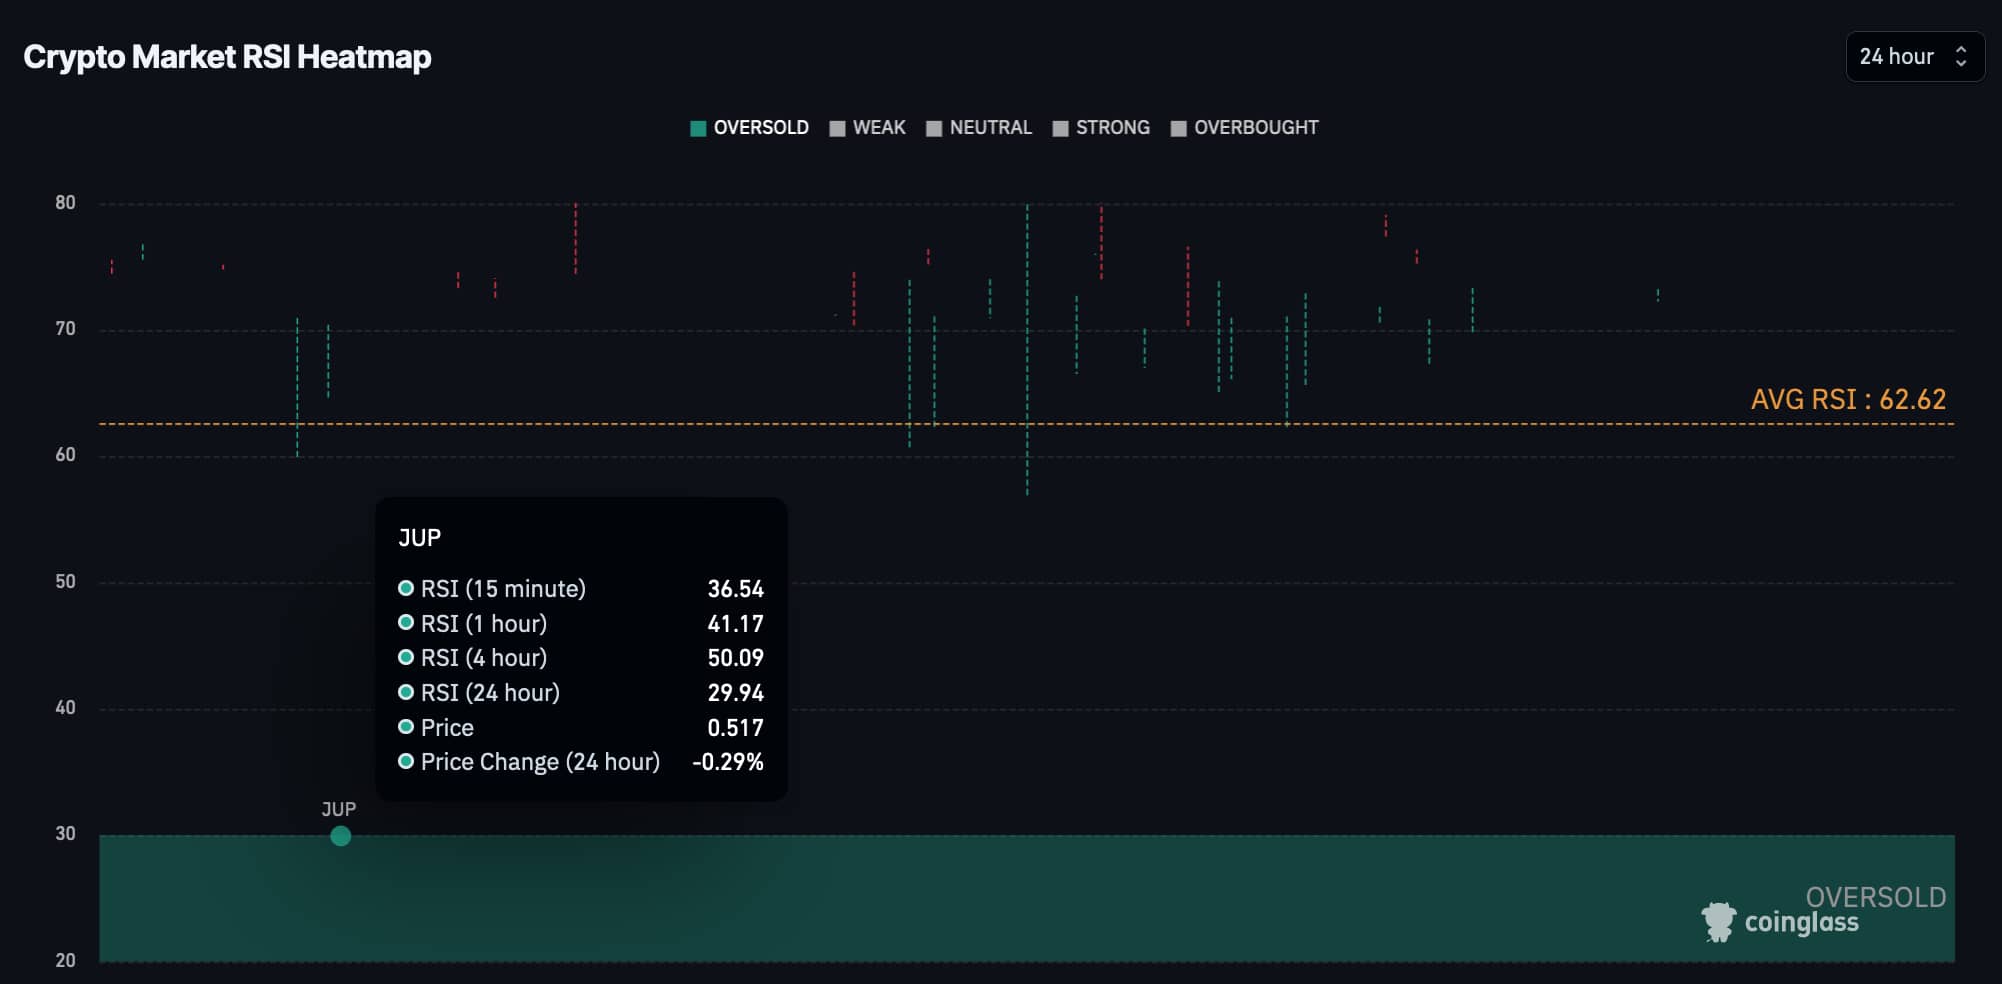Screen dimensions: 2002x984
Task: Toggle the WEAK legend filter
Action: coord(867,128)
